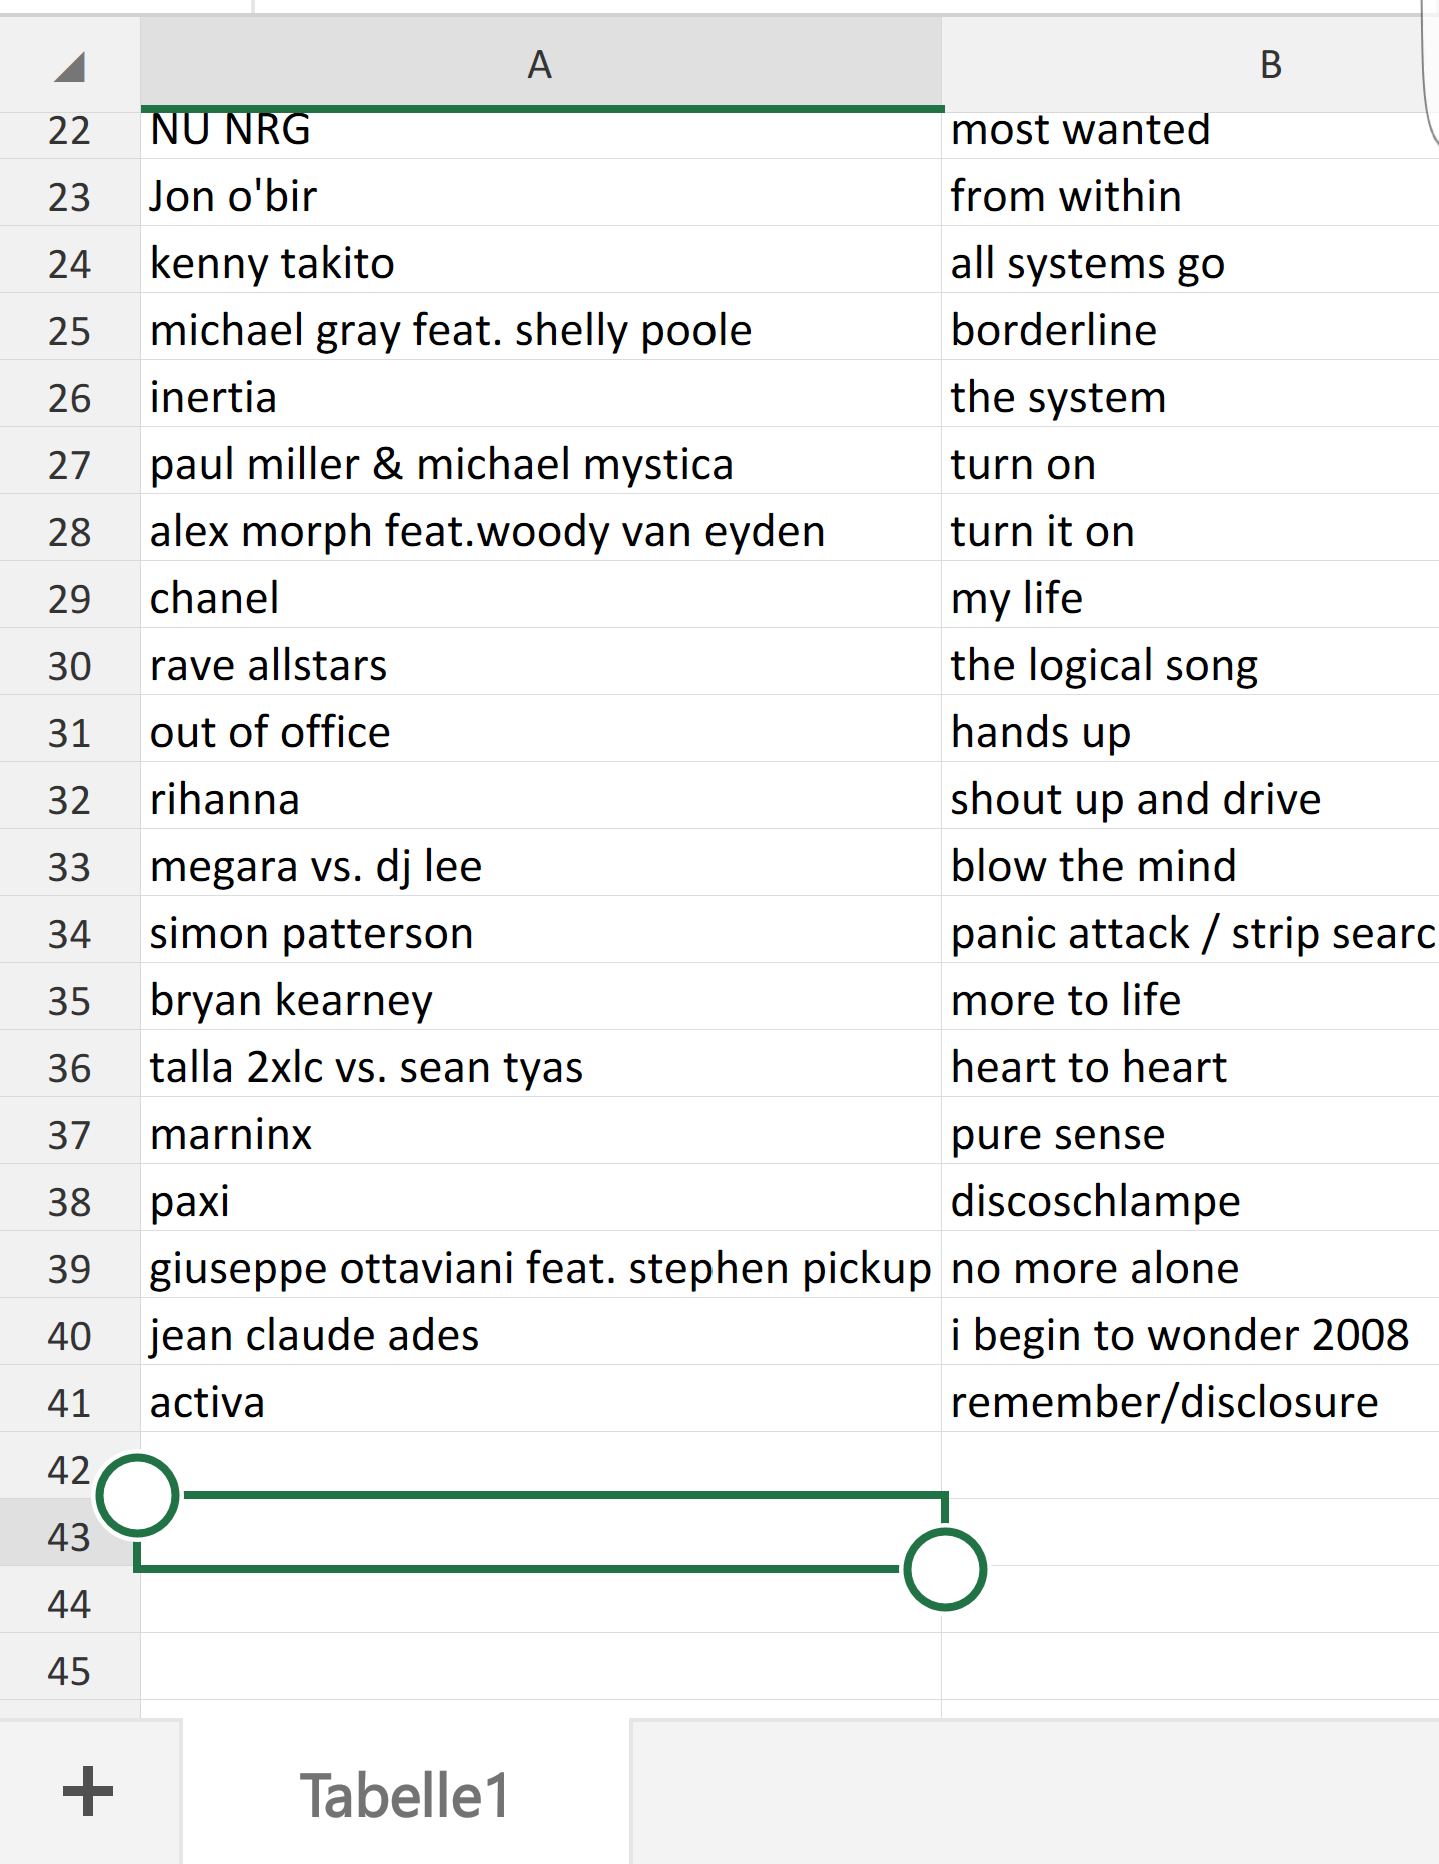This screenshot has height=1864, width=1439.
Task: Open the Tabelle1 sheet tab
Action: [x=405, y=1795]
